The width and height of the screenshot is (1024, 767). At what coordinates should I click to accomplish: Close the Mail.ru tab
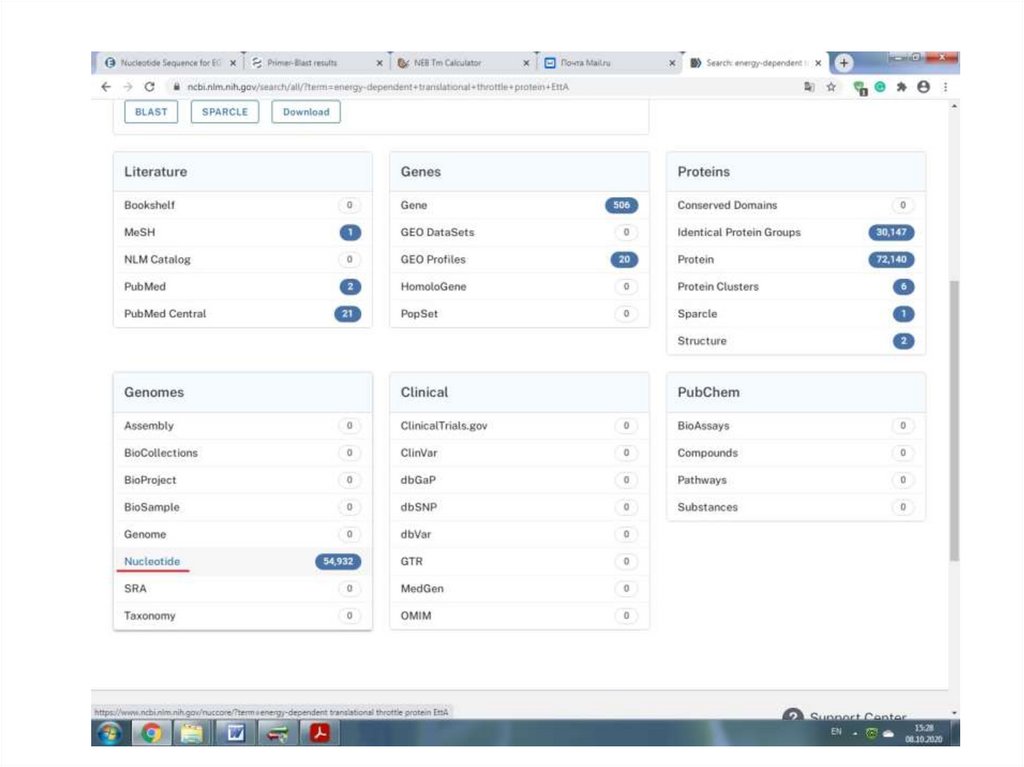[672, 63]
